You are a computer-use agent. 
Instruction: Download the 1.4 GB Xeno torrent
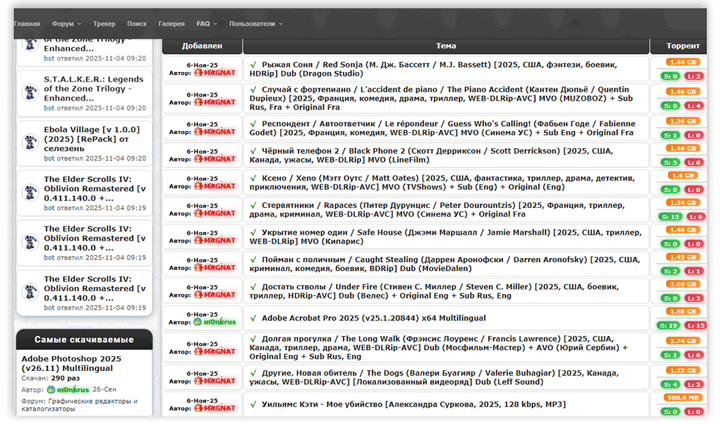coord(682,175)
